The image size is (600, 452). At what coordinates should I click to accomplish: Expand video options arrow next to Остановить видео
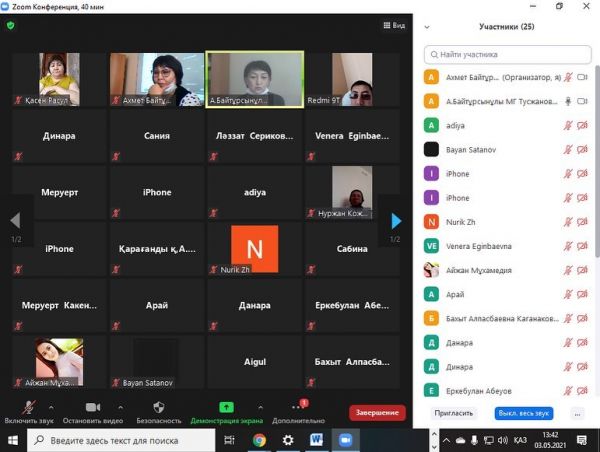(x=121, y=408)
